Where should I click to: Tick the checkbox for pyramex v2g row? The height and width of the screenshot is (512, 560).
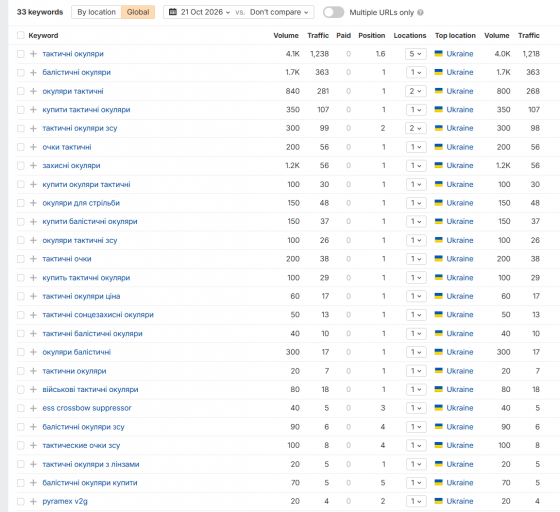pyautogui.click(x=21, y=501)
